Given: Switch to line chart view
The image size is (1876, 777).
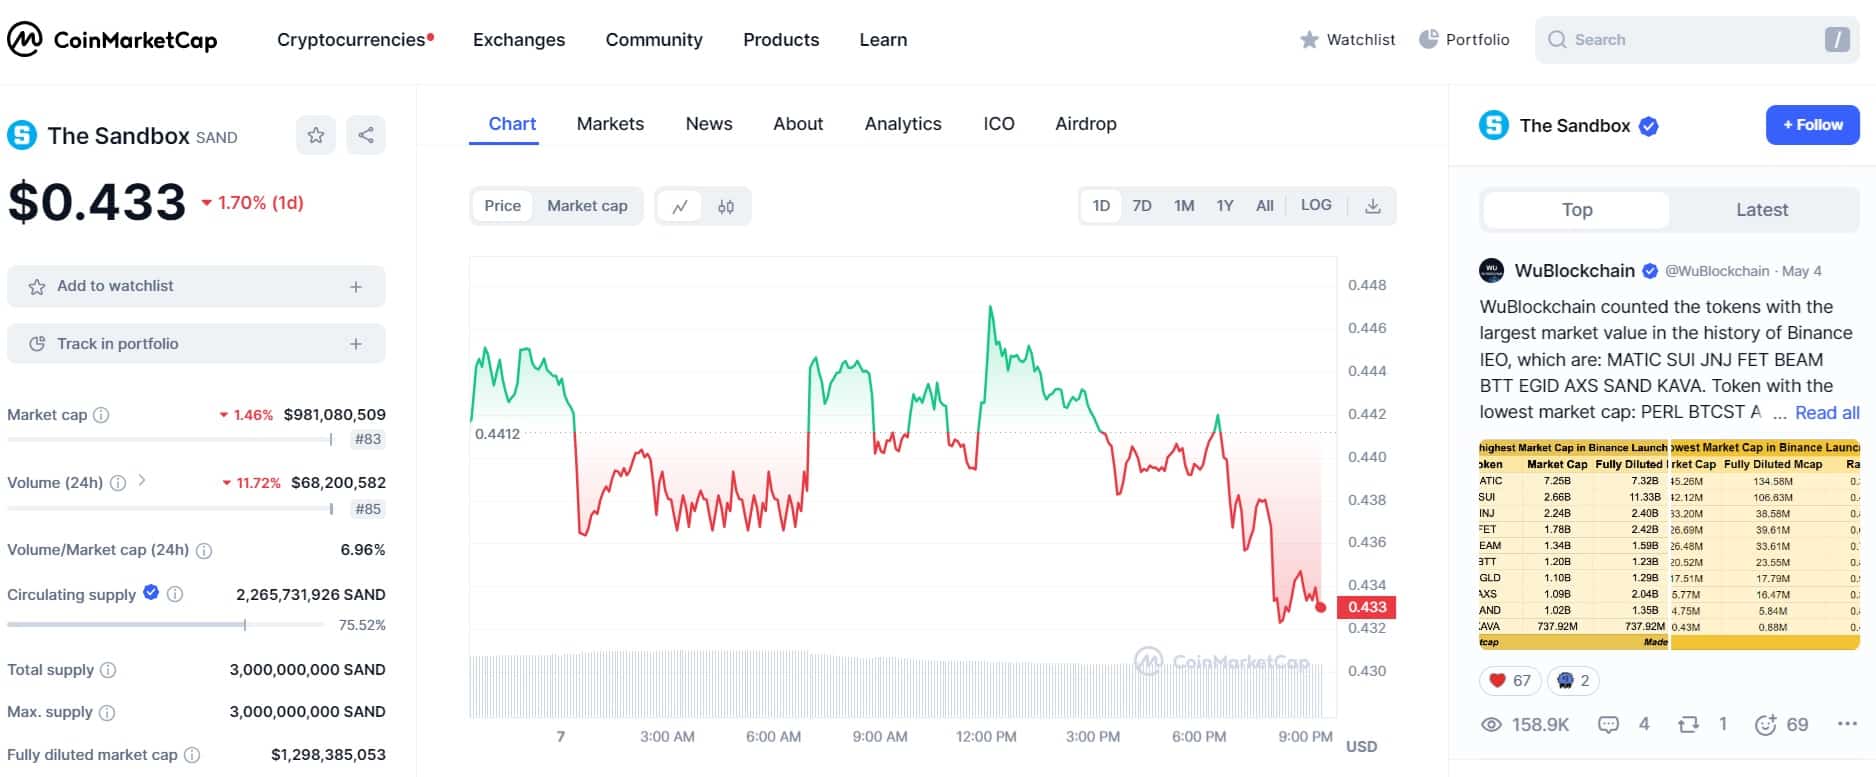Looking at the screenshot, I should click(x=680, y=206).
